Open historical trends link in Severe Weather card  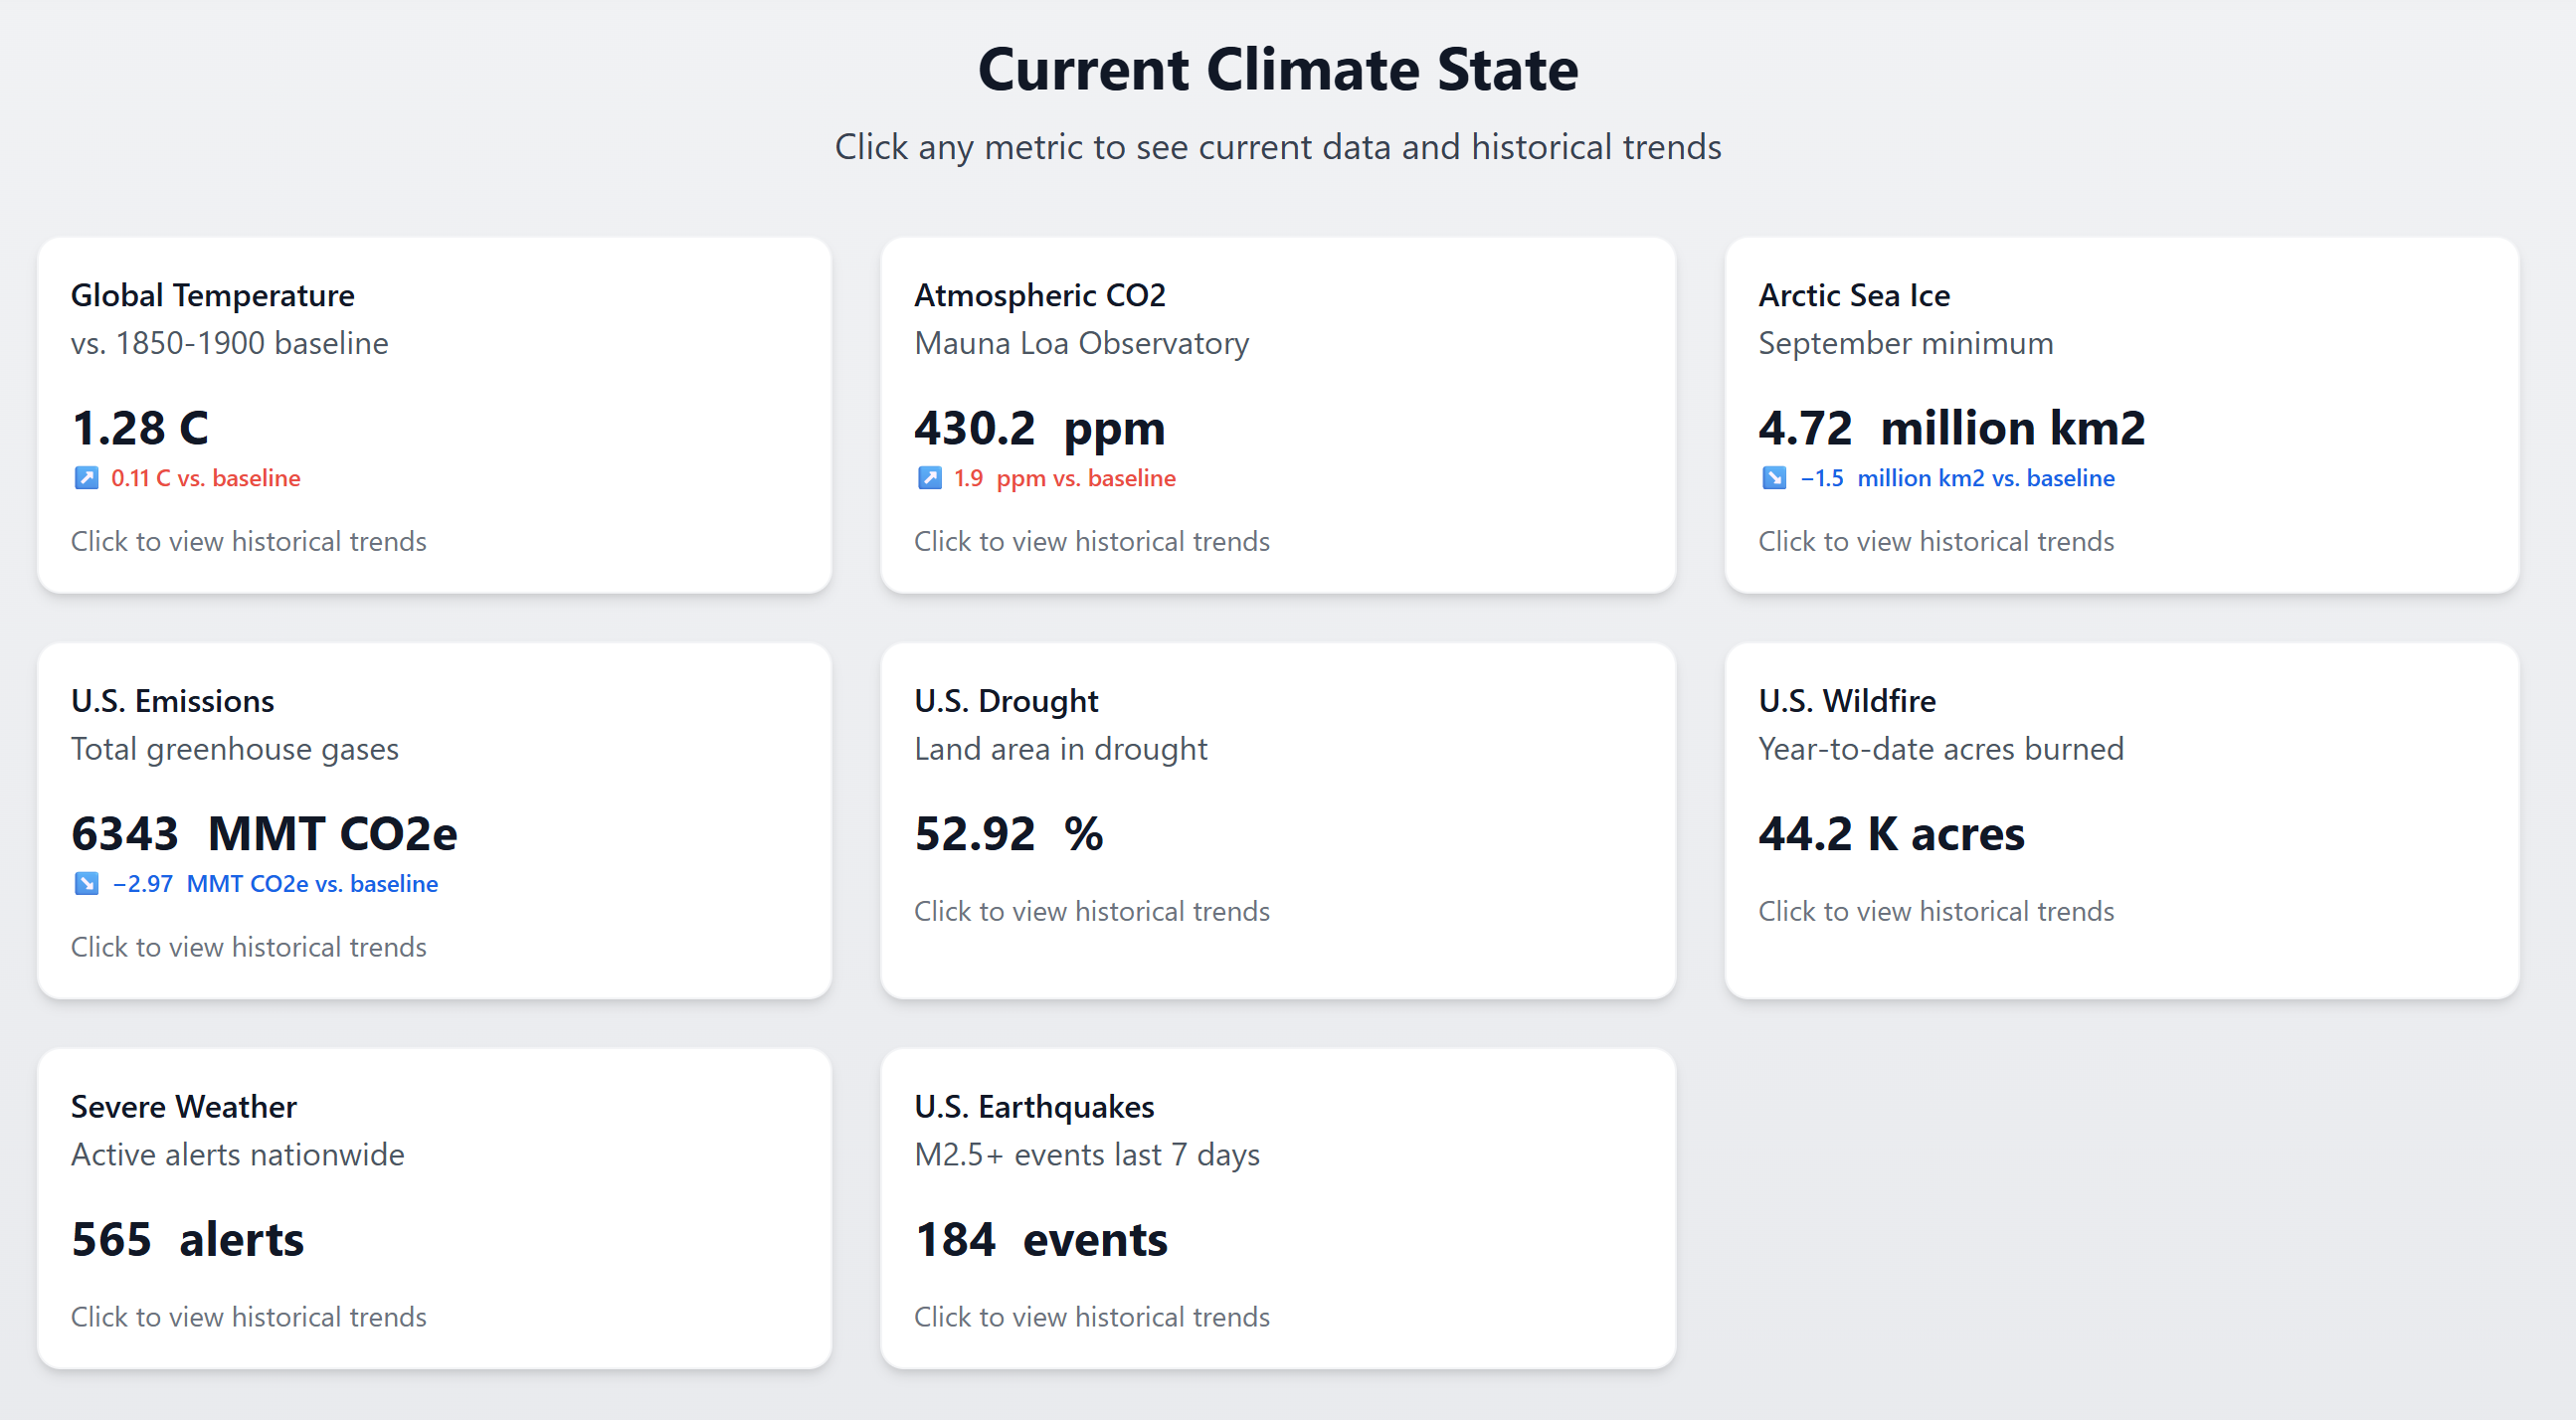click(x=248, y=1317)
